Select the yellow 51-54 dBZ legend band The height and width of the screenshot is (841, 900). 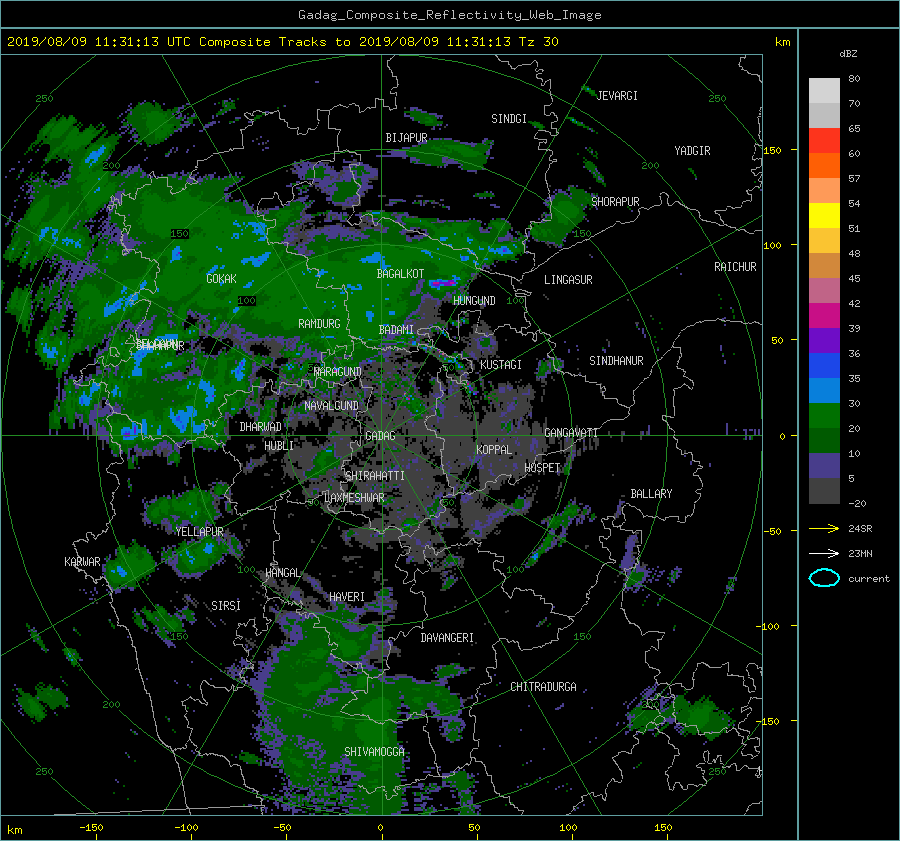click(824, 215)
